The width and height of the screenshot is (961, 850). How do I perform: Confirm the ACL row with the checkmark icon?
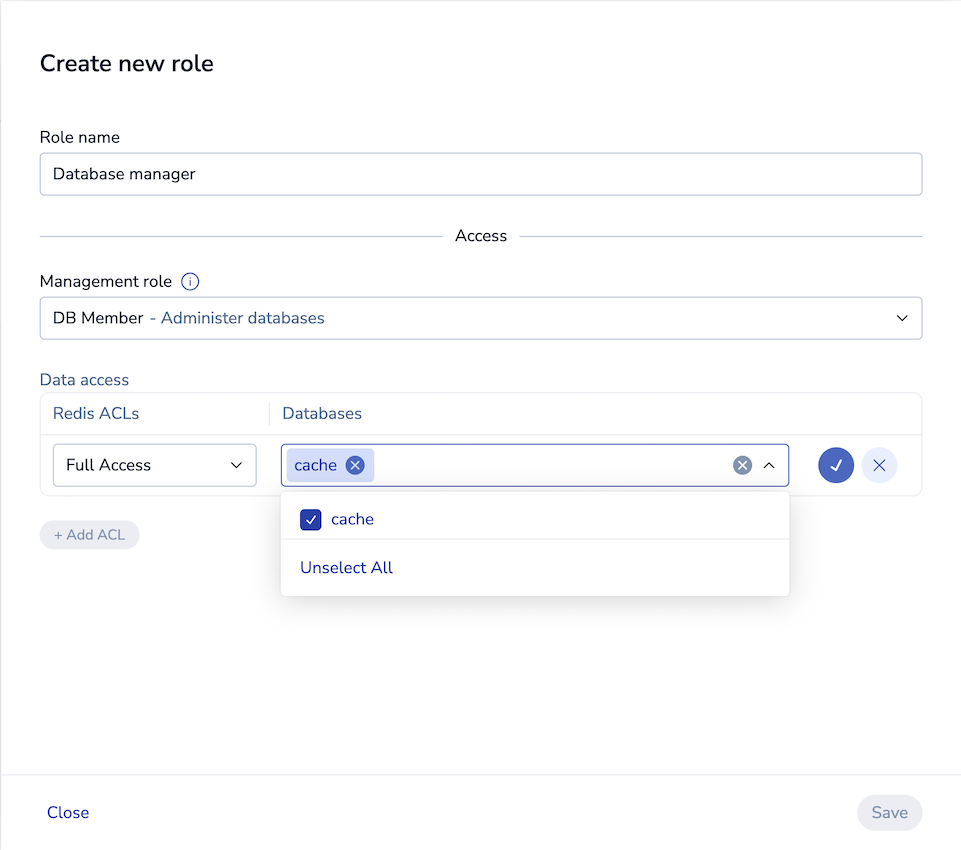[836, 465]
